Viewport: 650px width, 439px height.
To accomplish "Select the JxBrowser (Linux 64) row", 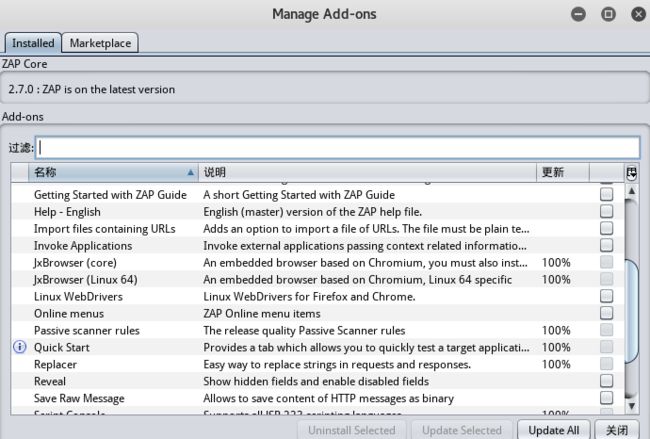I will [318, 279].
